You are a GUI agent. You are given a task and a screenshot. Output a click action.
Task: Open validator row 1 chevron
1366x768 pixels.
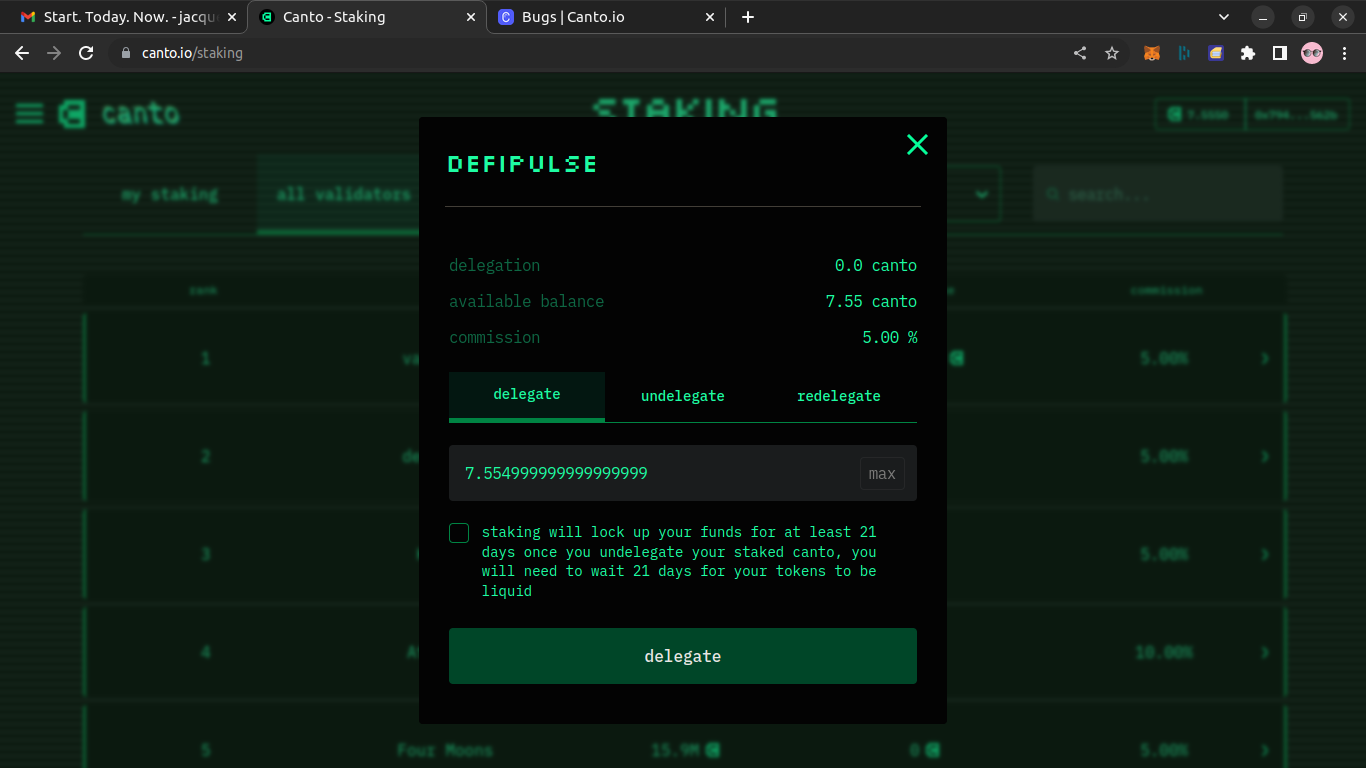pos(1265,358)
